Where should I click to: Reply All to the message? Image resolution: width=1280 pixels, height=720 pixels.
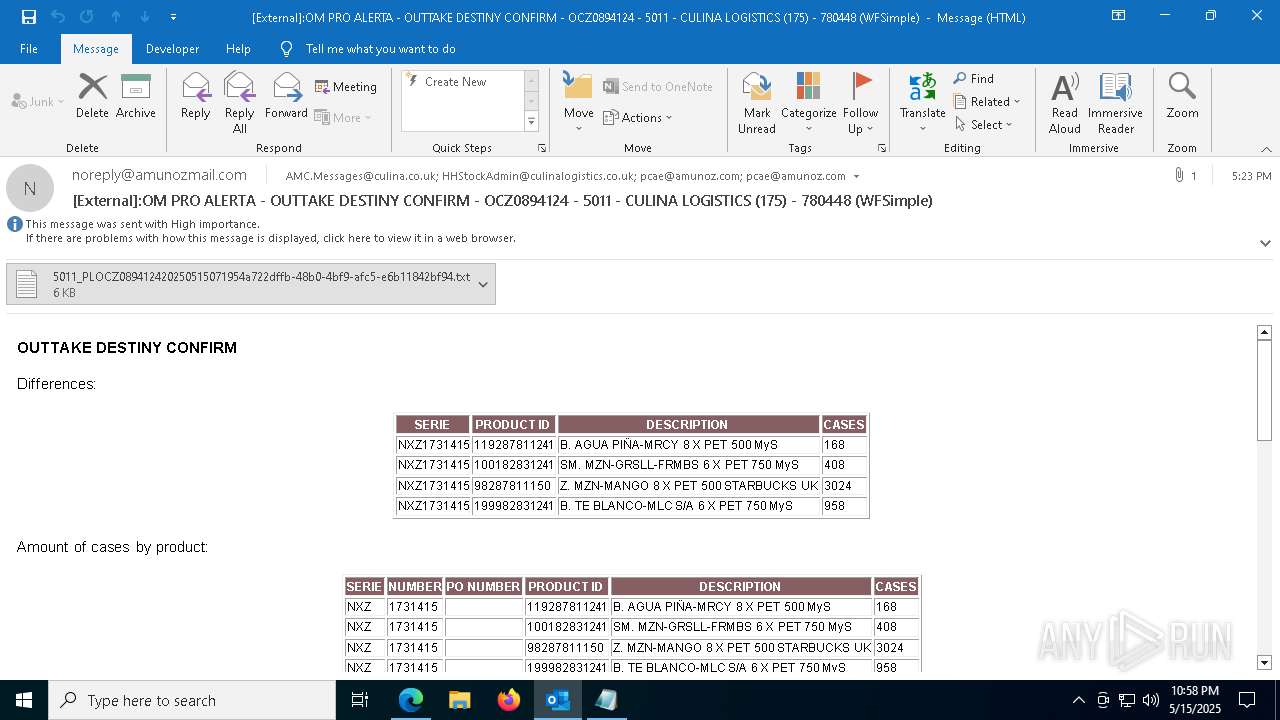pyautogui.click(x=240, y=103)
